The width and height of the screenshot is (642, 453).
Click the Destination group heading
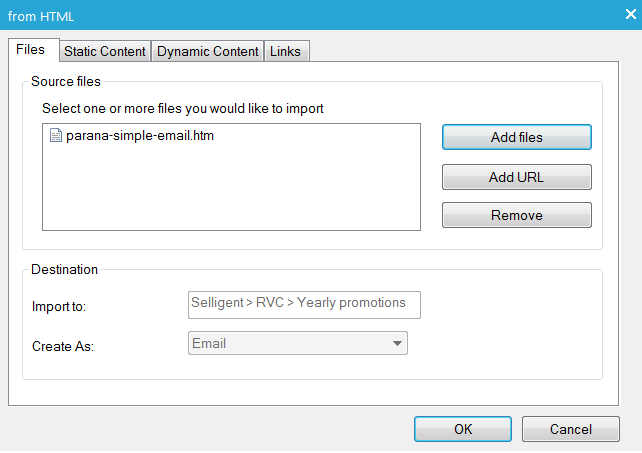pos(64,269)
